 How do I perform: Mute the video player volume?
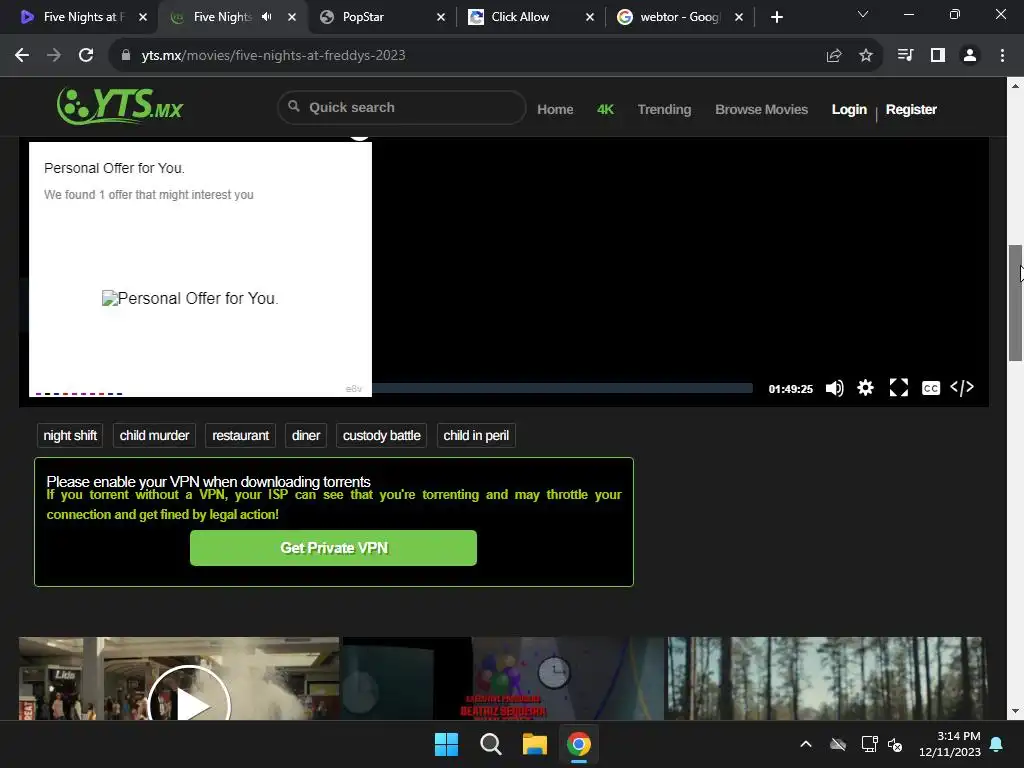point(835,388)
